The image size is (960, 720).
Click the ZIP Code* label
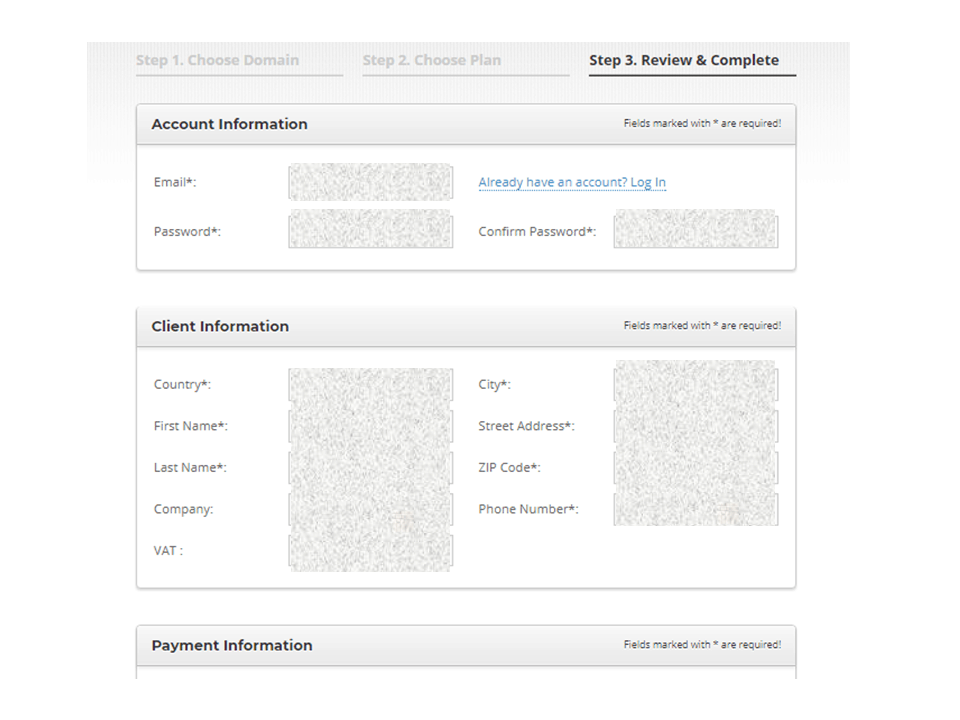(509, 468)
